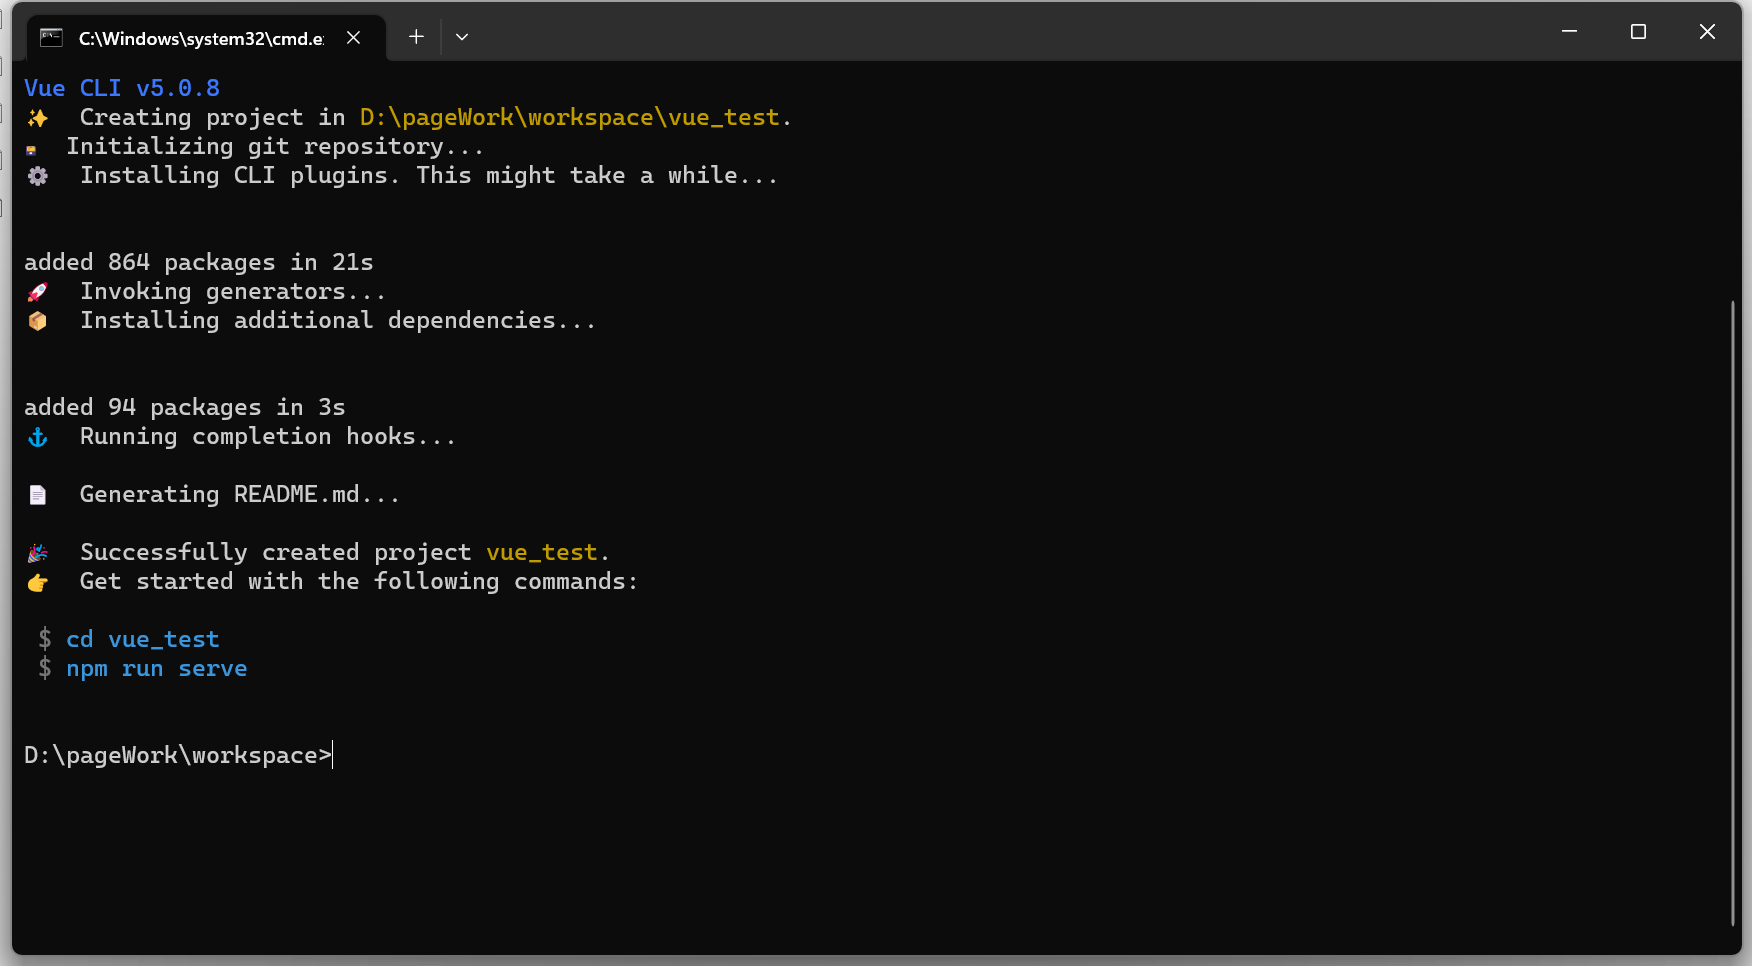Click the cmd icon in the tab

[x=51, y=38]
